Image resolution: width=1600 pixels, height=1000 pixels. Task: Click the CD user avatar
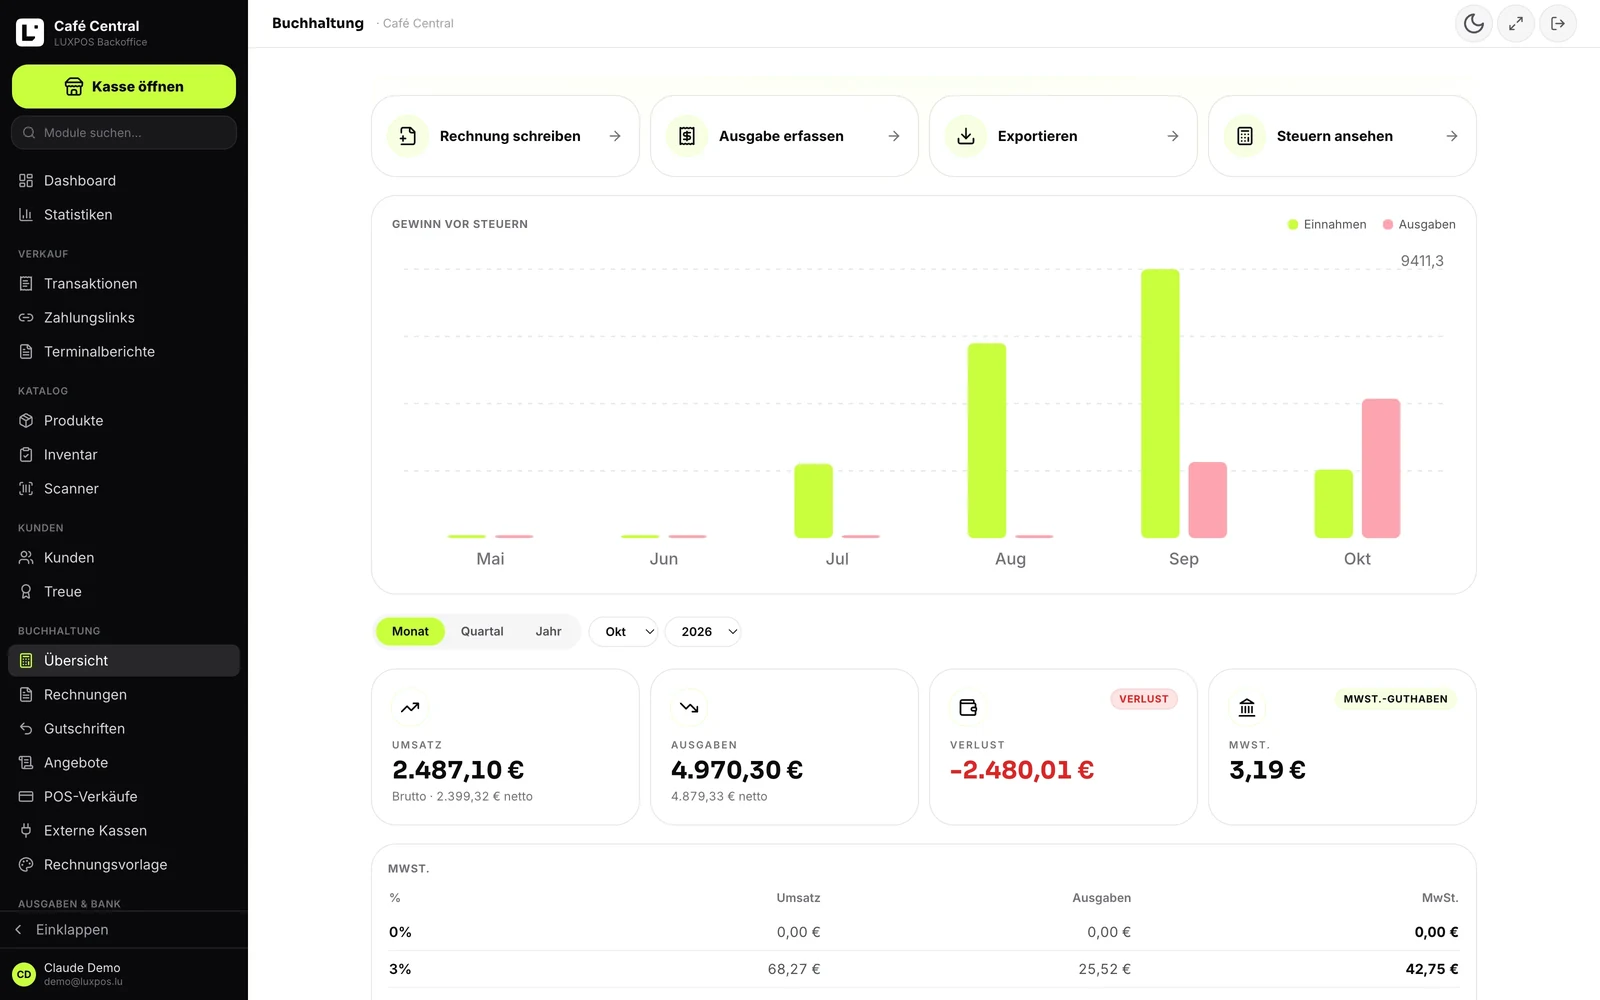pyautogui.click(x=24, y=974)
